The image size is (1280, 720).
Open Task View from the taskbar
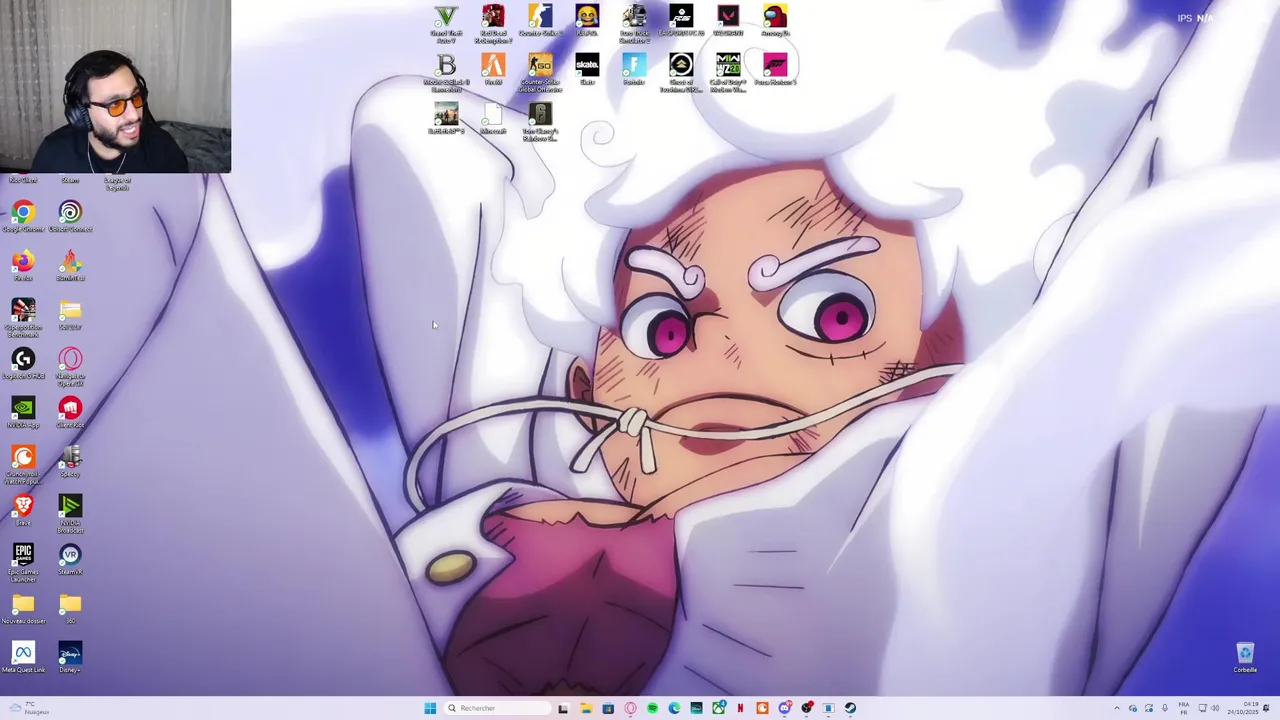tap(563, 708)
